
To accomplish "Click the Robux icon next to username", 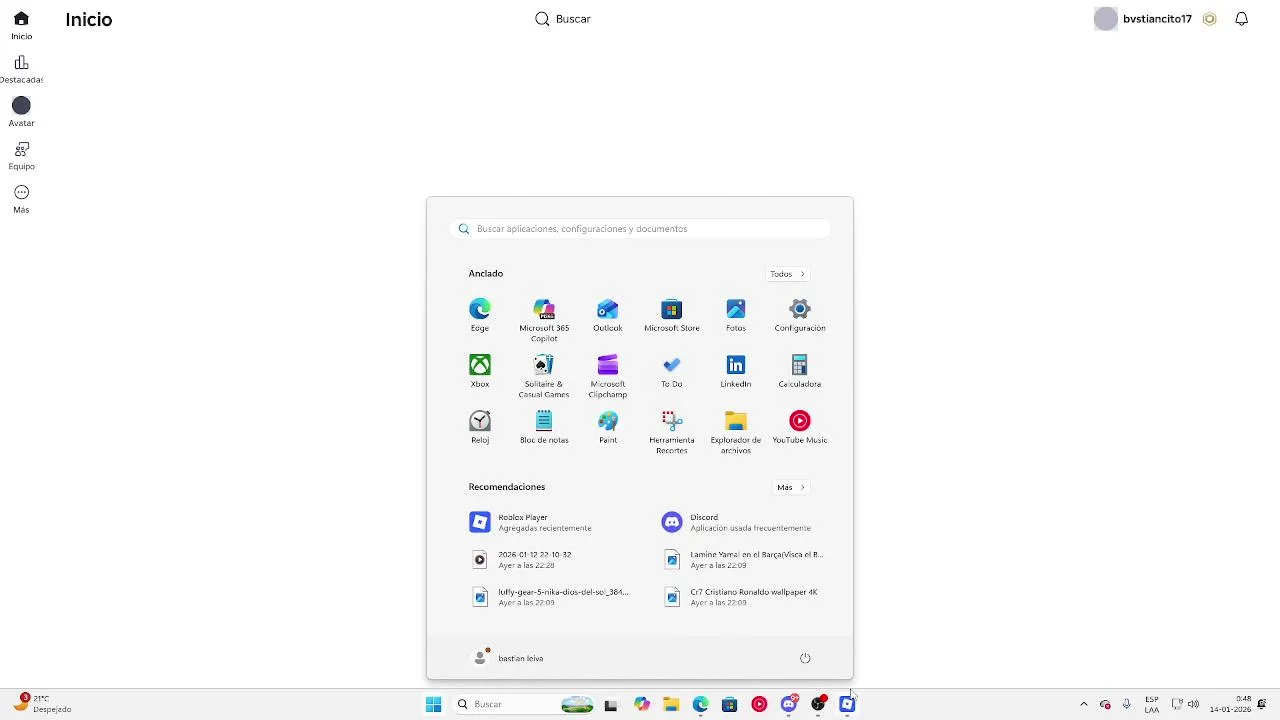I will pyautogui.click(x=1209, y=19).
